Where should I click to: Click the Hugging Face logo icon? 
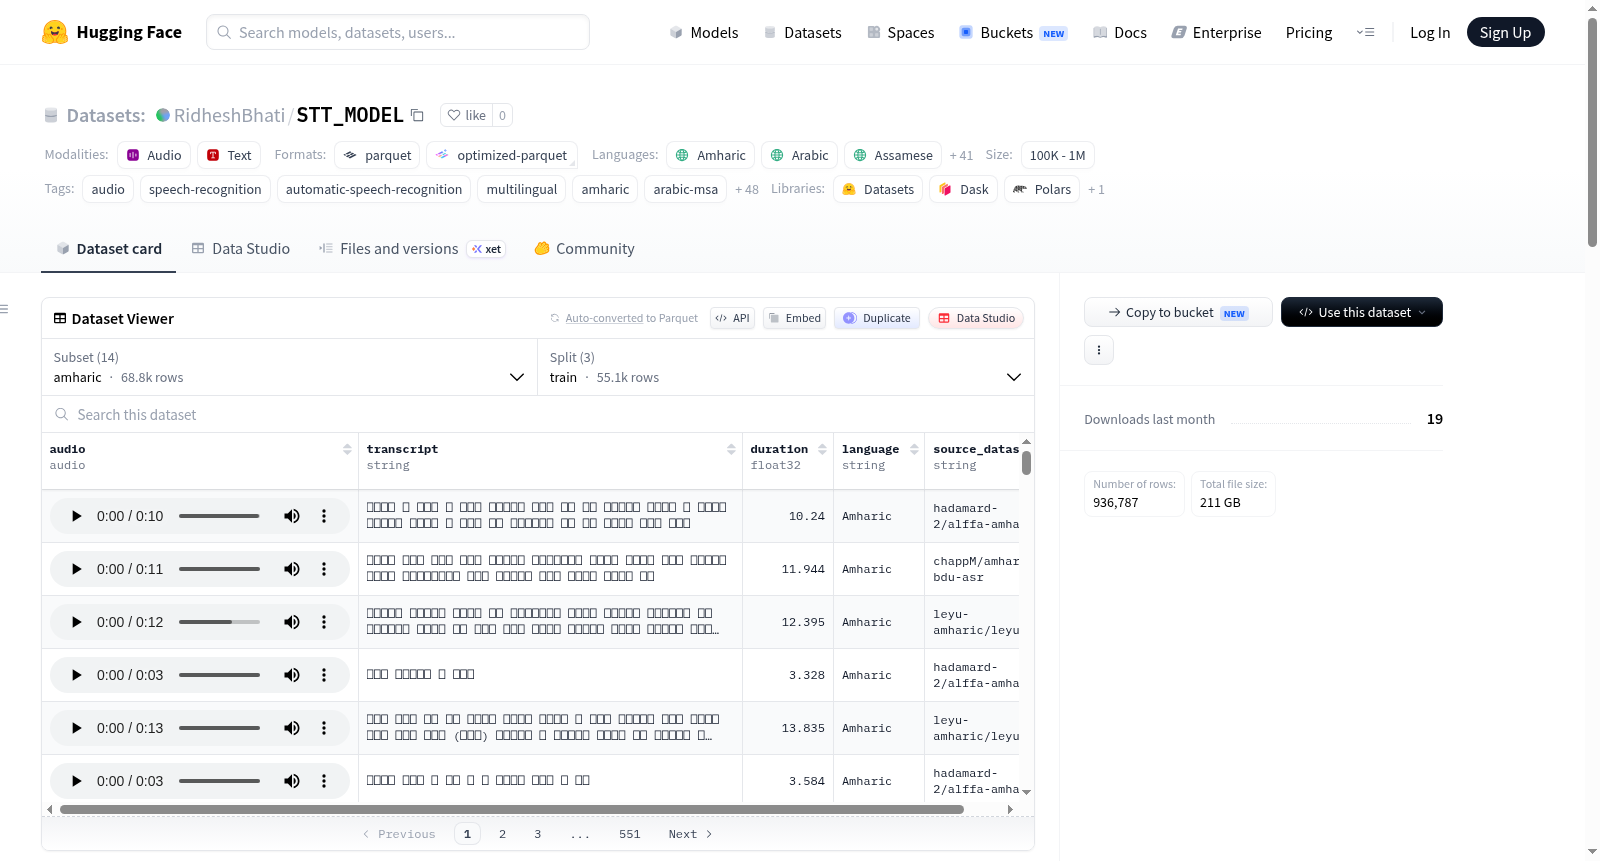[x=55, y=32]
